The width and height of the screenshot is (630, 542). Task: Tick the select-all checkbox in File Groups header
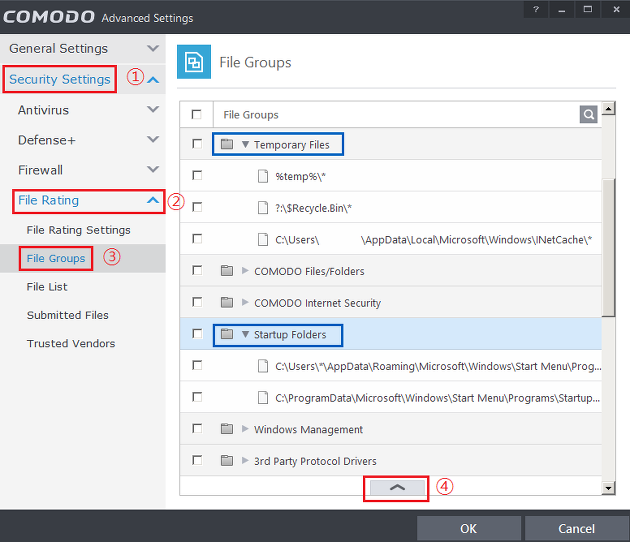[x=196, y=115]
